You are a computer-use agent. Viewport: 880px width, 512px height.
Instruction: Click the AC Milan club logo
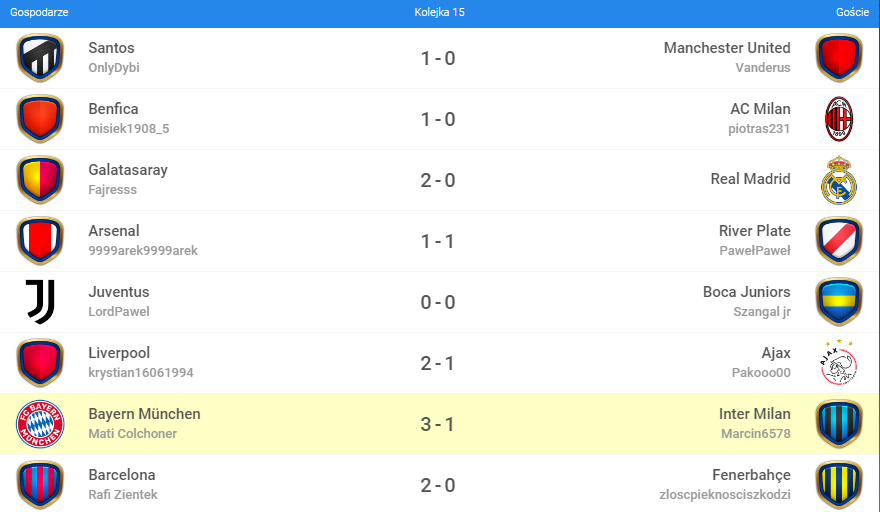tap(839, 119)
